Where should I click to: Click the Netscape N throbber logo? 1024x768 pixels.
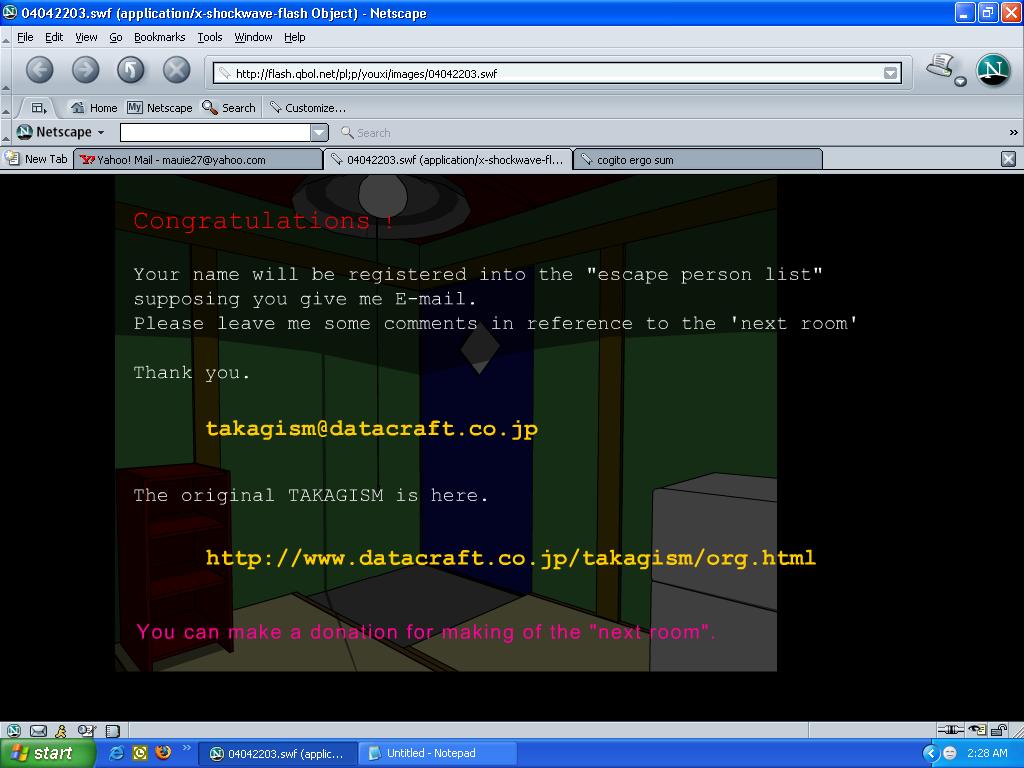993,69
